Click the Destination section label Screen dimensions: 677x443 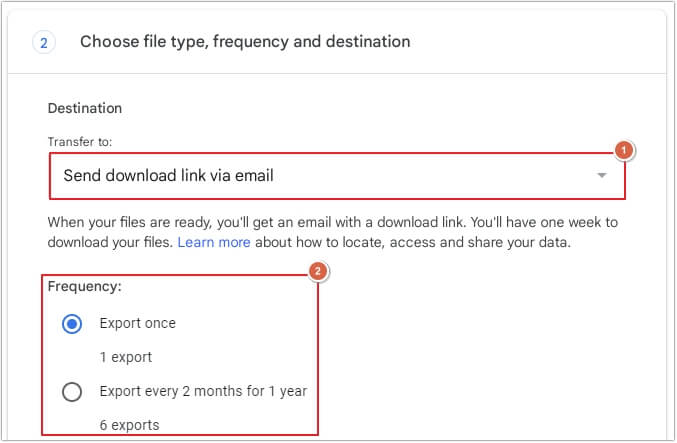(85, 108)
